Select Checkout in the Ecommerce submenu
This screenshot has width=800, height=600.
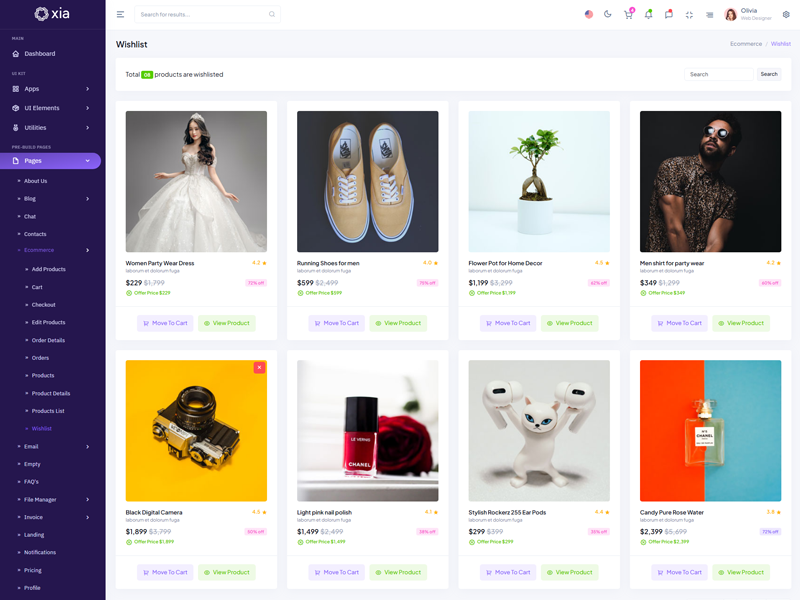click(43, 305)
